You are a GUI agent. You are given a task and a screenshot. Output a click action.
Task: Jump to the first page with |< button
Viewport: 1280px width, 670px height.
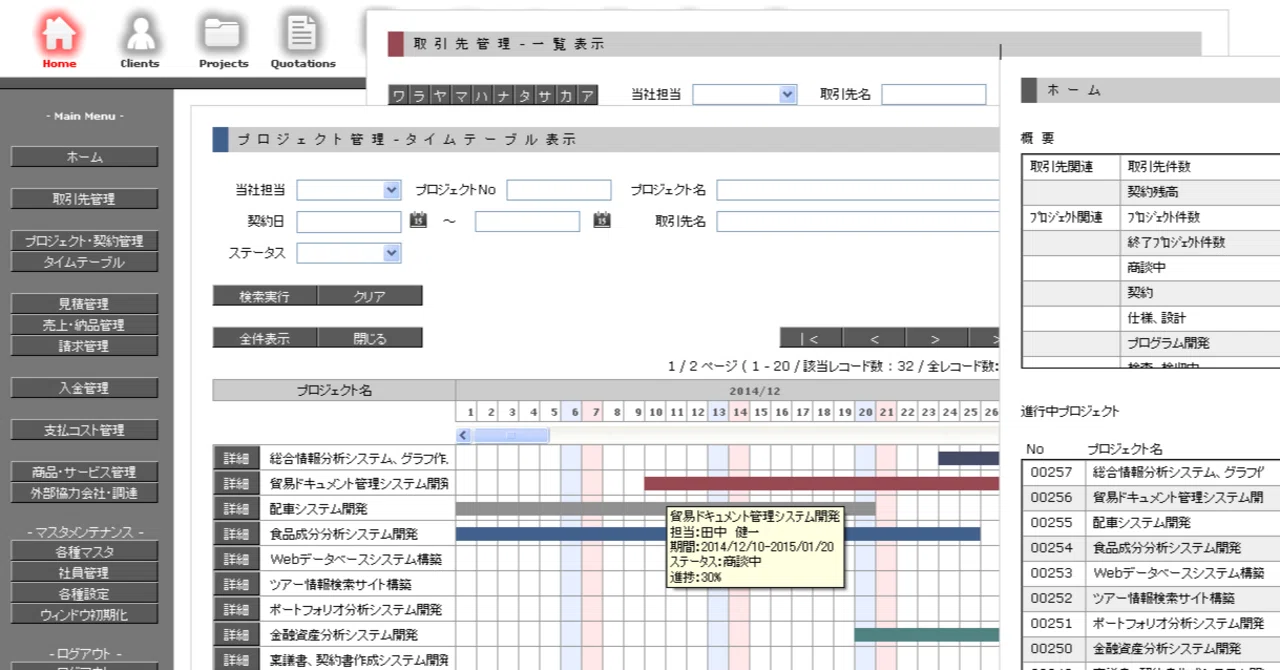click(x=811, y=338)
